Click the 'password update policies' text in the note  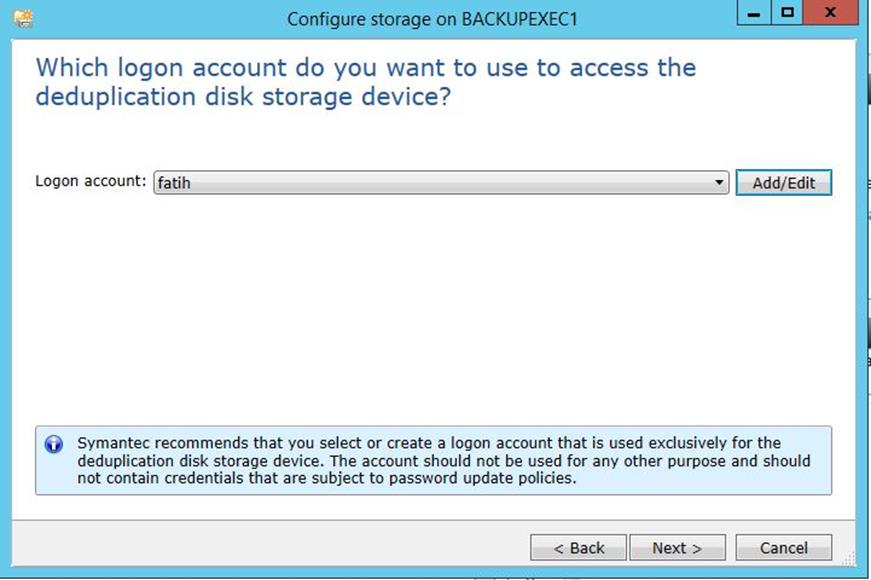click(x=480, y=478)
